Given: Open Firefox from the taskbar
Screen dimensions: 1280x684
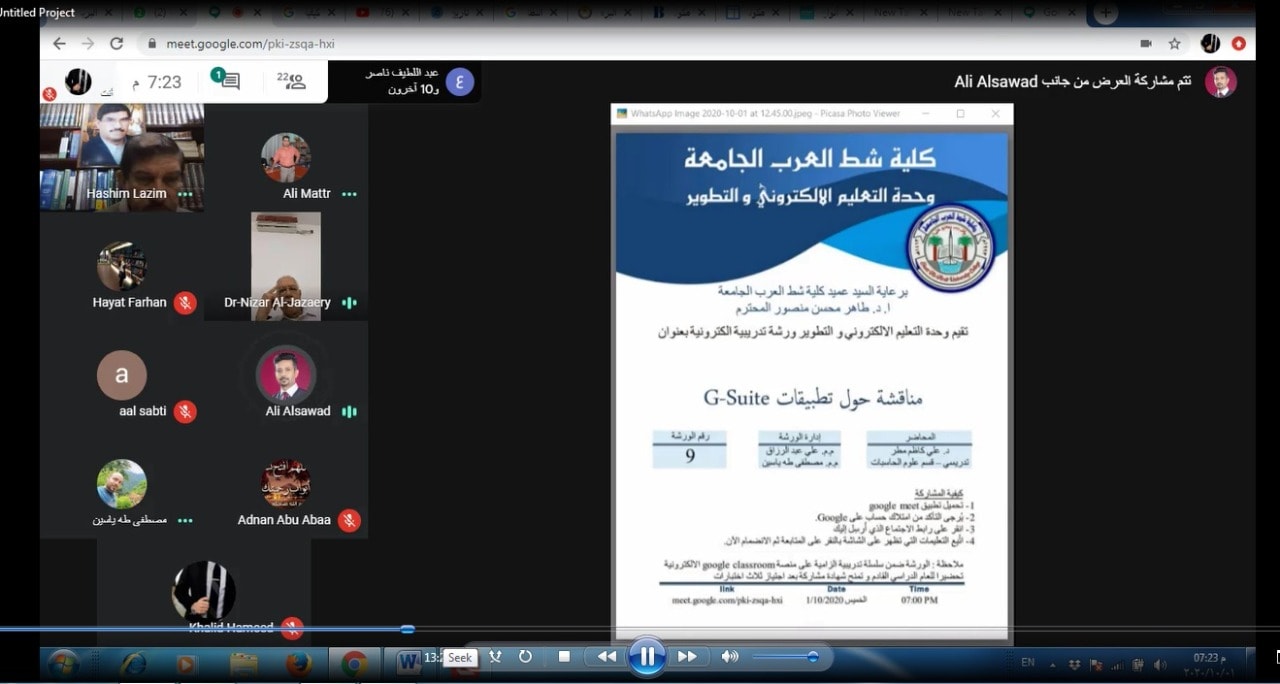Looking at the screenshot, I should pos(298,664).
